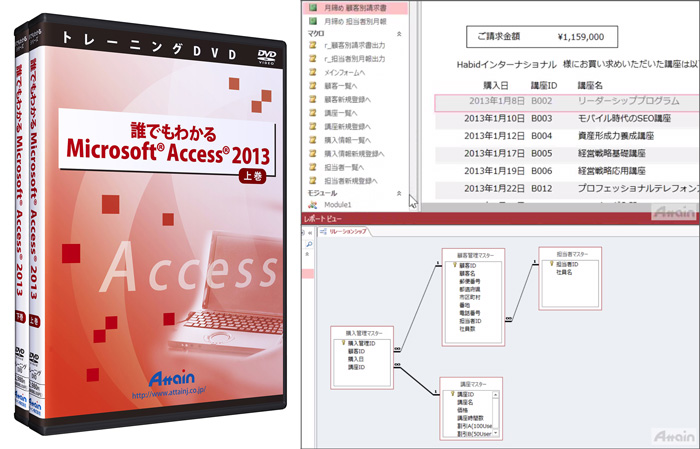Image resolution: width=700 pixels, height=449 pixels.
Task: Click the 講座ID field in 購入管理マスター
Action: [x=356, y=367]
